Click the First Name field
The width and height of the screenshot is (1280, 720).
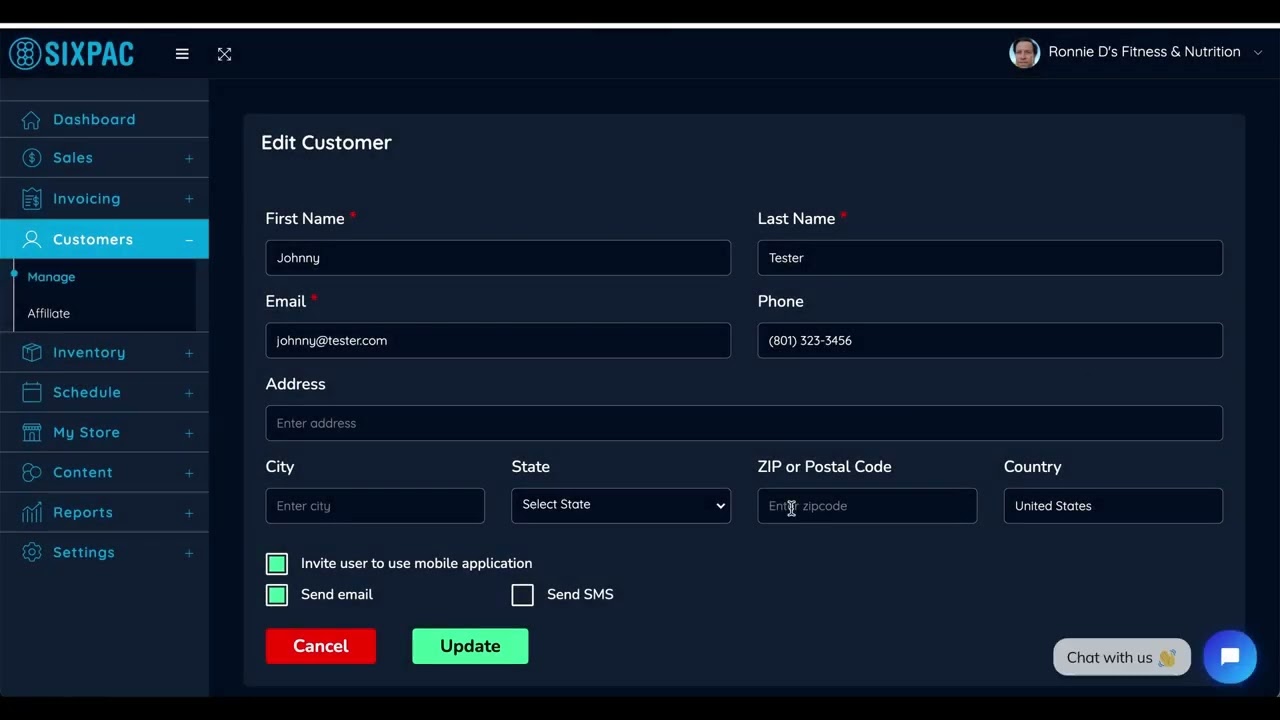(x=498, y=258)
